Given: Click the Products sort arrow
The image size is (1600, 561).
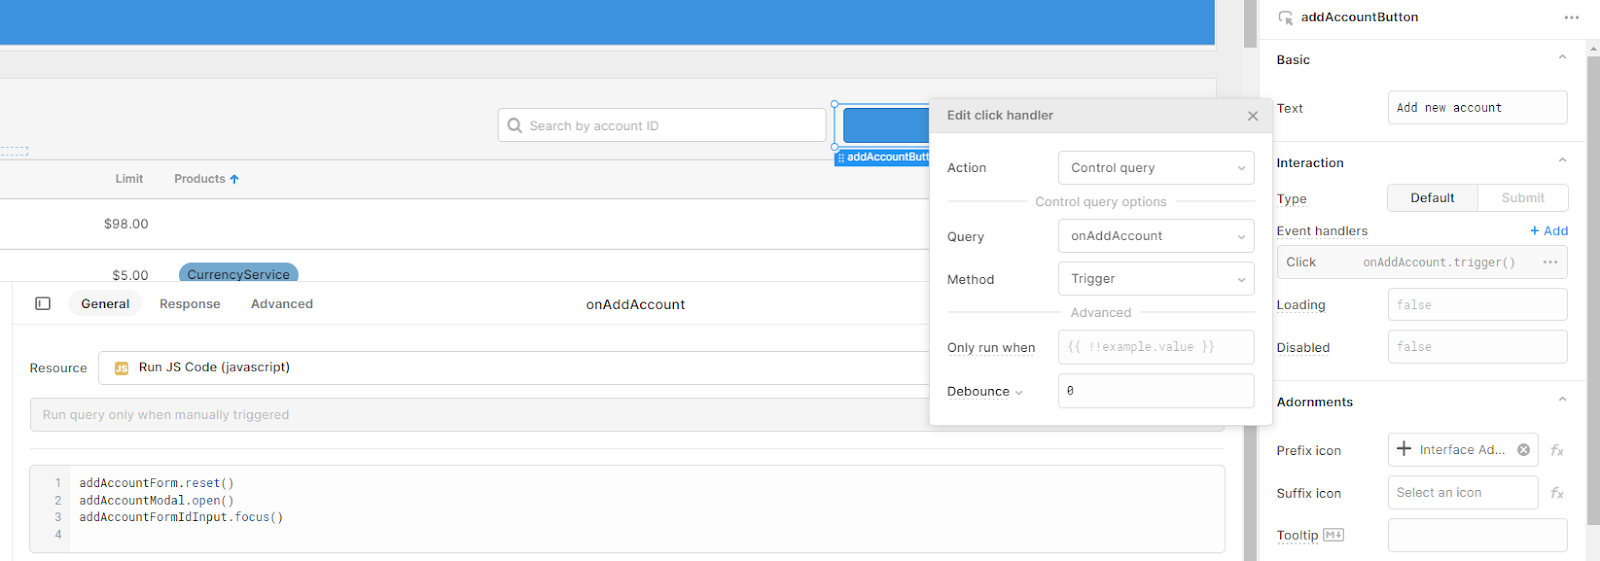Looking at the screenshot, I should coord(234,179).
